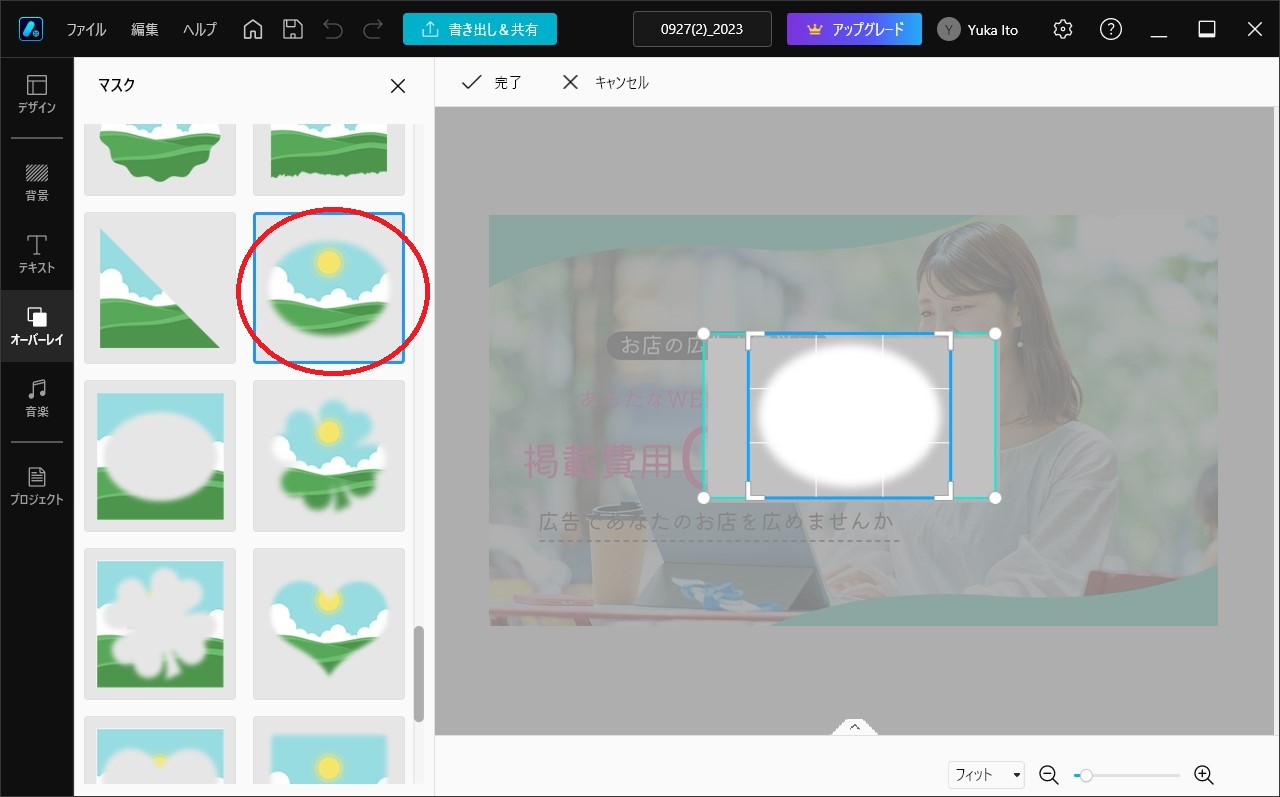Image resolution: width=1280 pixels, height=797 pixels.
Task: Confirm mask with 完了 button
Action: tap(491, 82)
